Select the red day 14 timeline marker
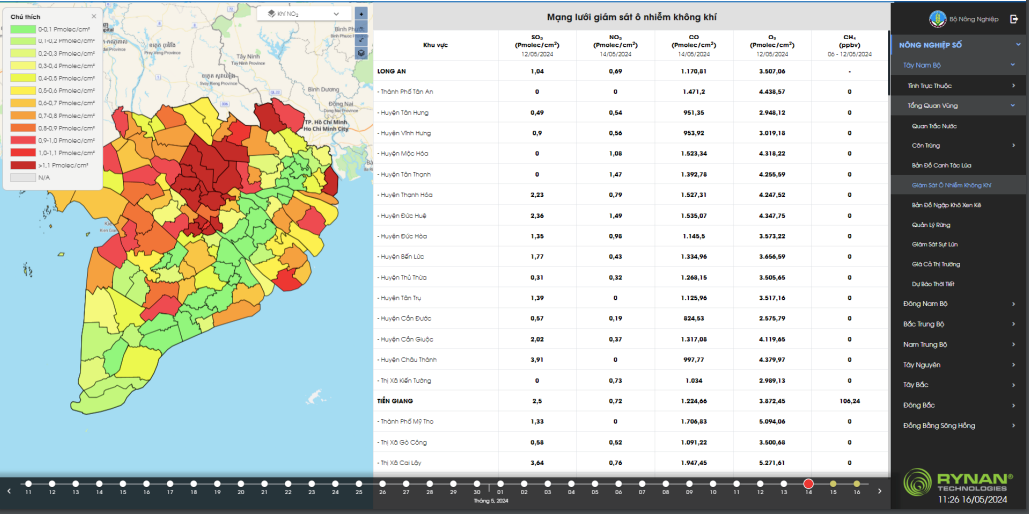Screen dimensions: 1029x514 tap(808, 484)
